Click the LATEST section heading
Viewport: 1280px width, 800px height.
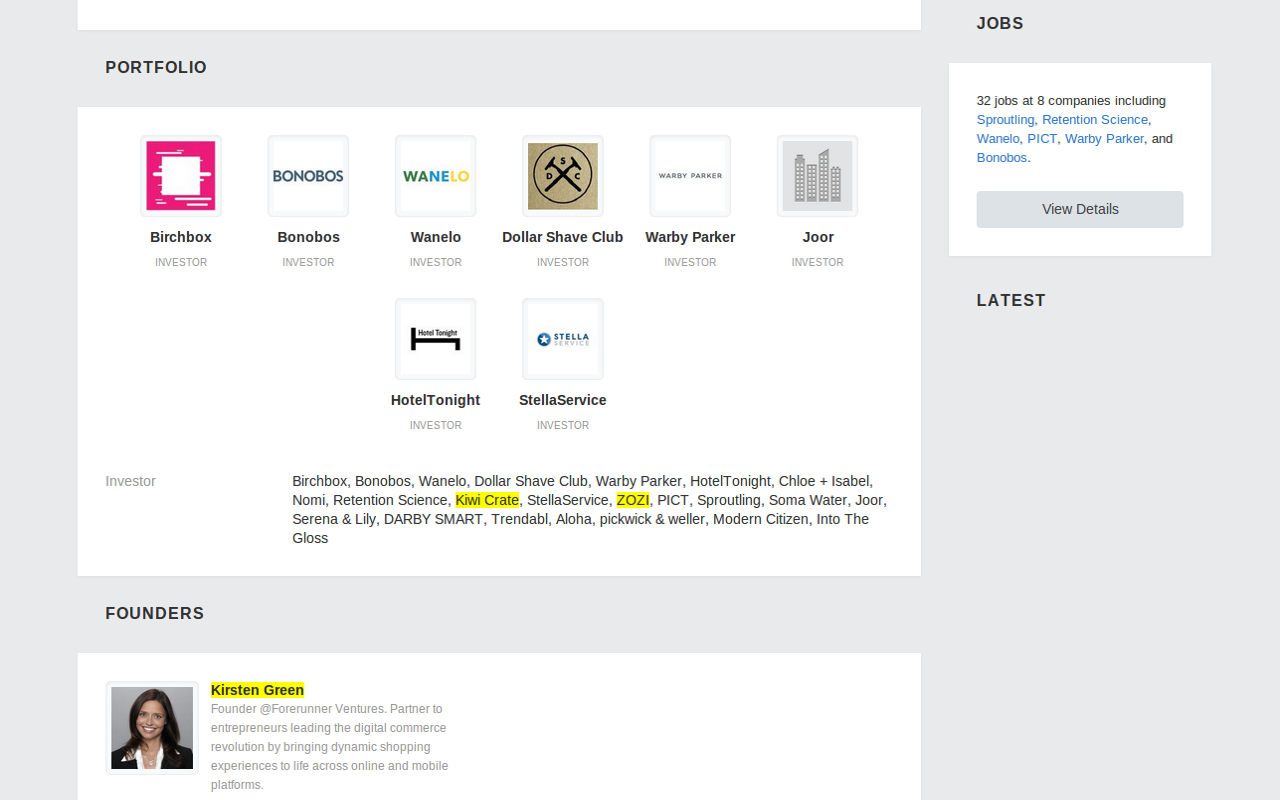pyautogui.click(x=1011, y=301)
